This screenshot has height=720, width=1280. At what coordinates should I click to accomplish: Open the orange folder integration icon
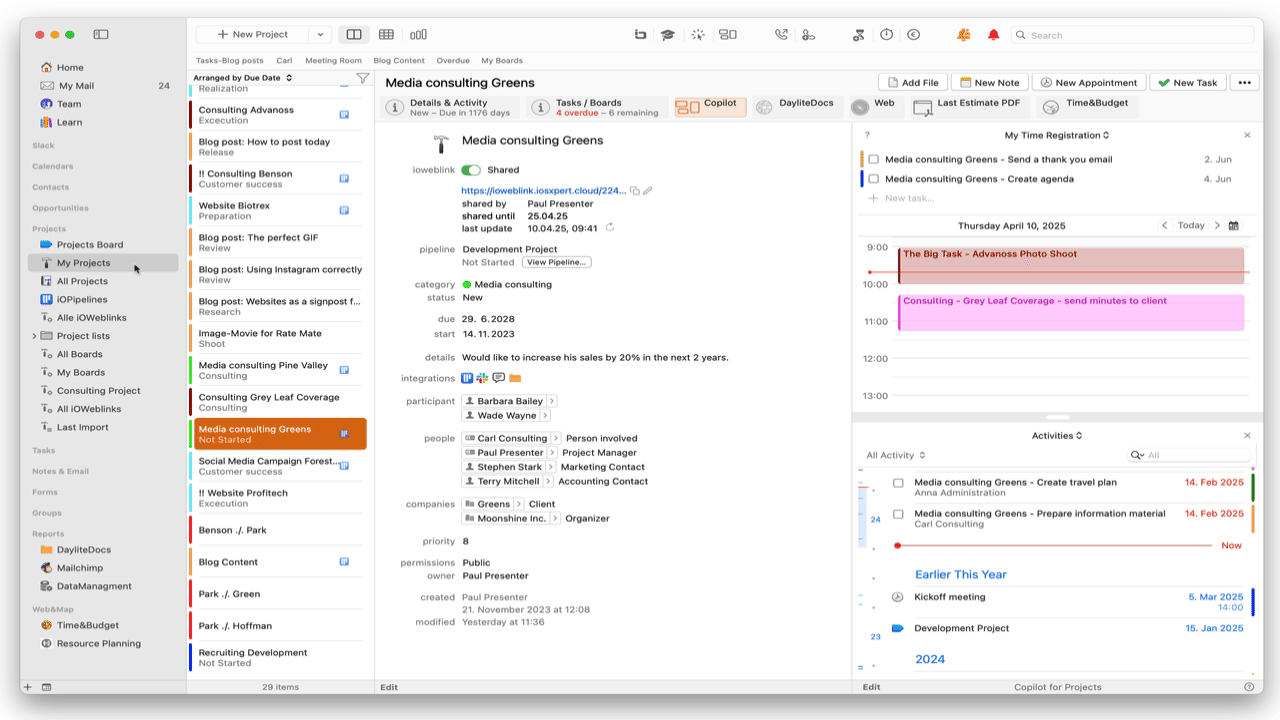pyautogui.click(x=515, y=378)
